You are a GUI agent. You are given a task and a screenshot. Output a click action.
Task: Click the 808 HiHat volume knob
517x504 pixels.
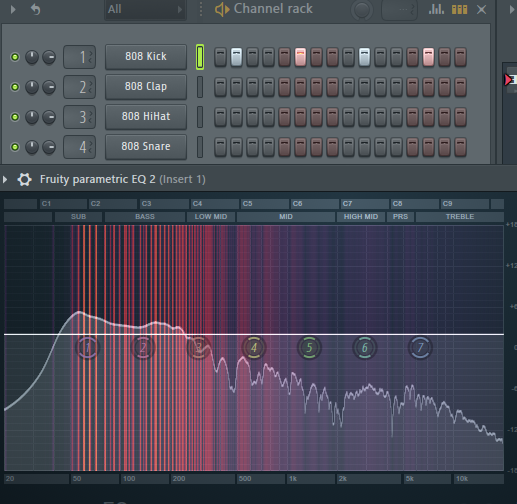49,117
